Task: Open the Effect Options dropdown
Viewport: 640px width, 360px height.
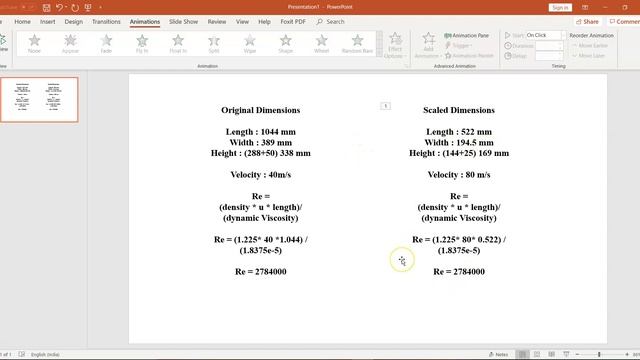Action: click(395, 45)
